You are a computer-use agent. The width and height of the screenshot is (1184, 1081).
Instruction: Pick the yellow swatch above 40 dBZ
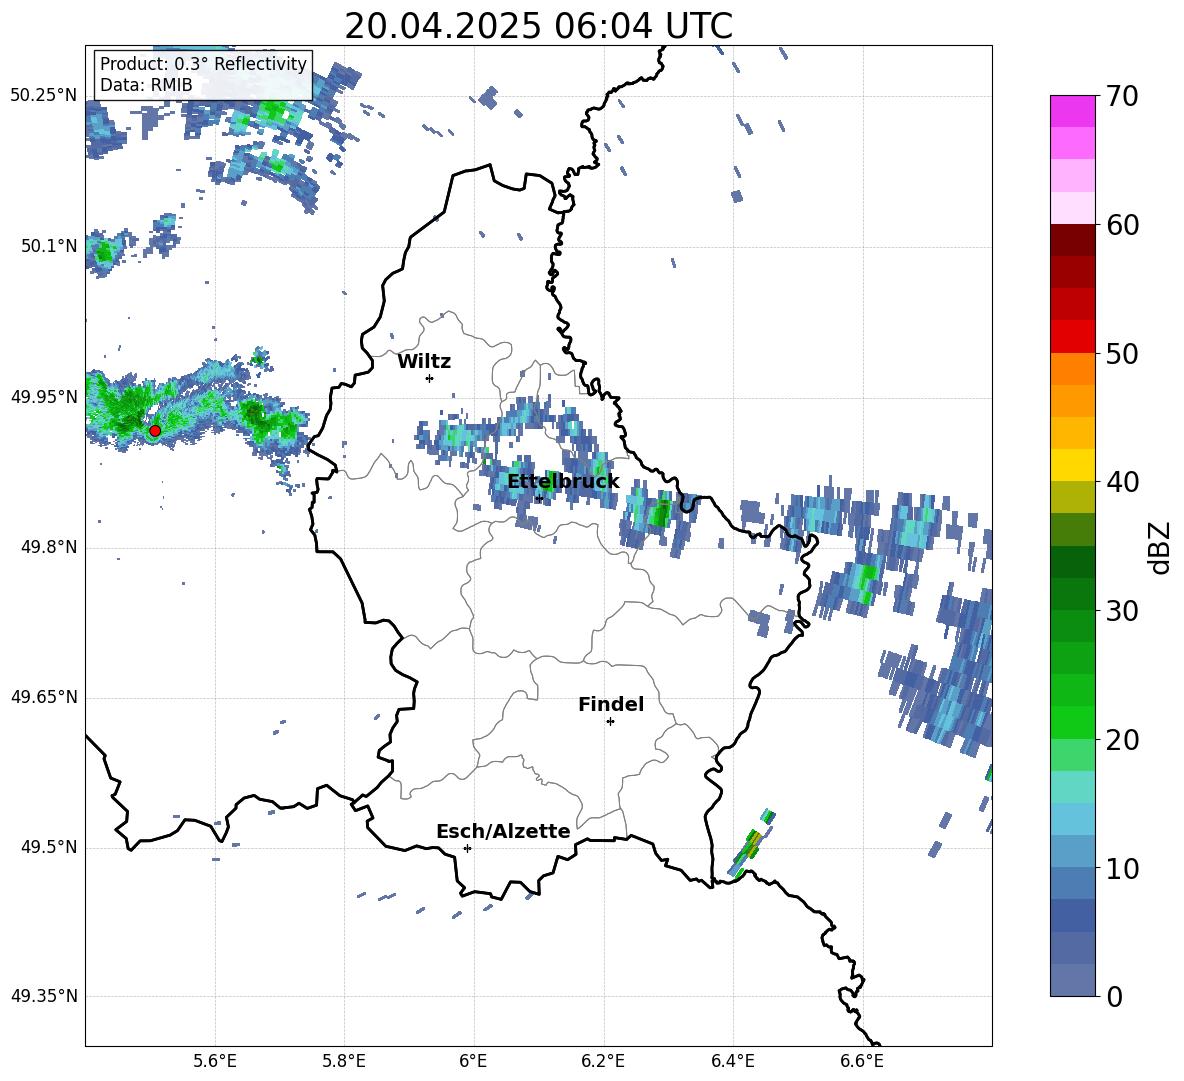[x=1072, y=465]
